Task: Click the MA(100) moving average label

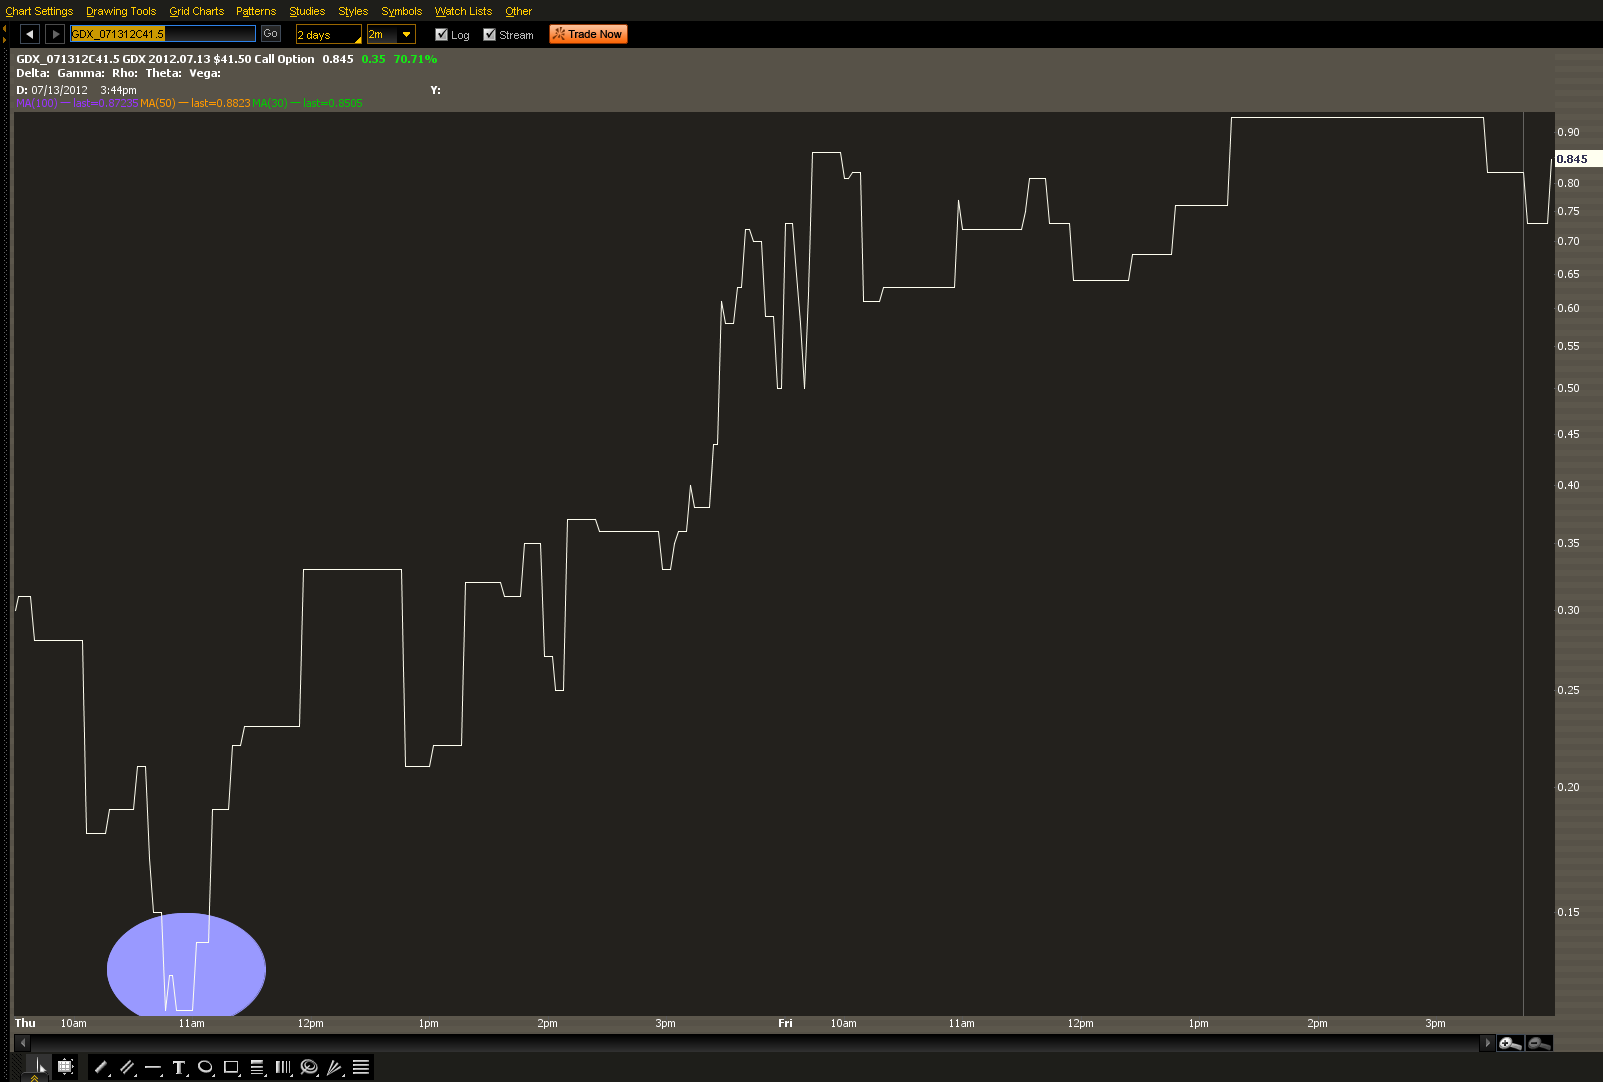Action: (77, 103)
